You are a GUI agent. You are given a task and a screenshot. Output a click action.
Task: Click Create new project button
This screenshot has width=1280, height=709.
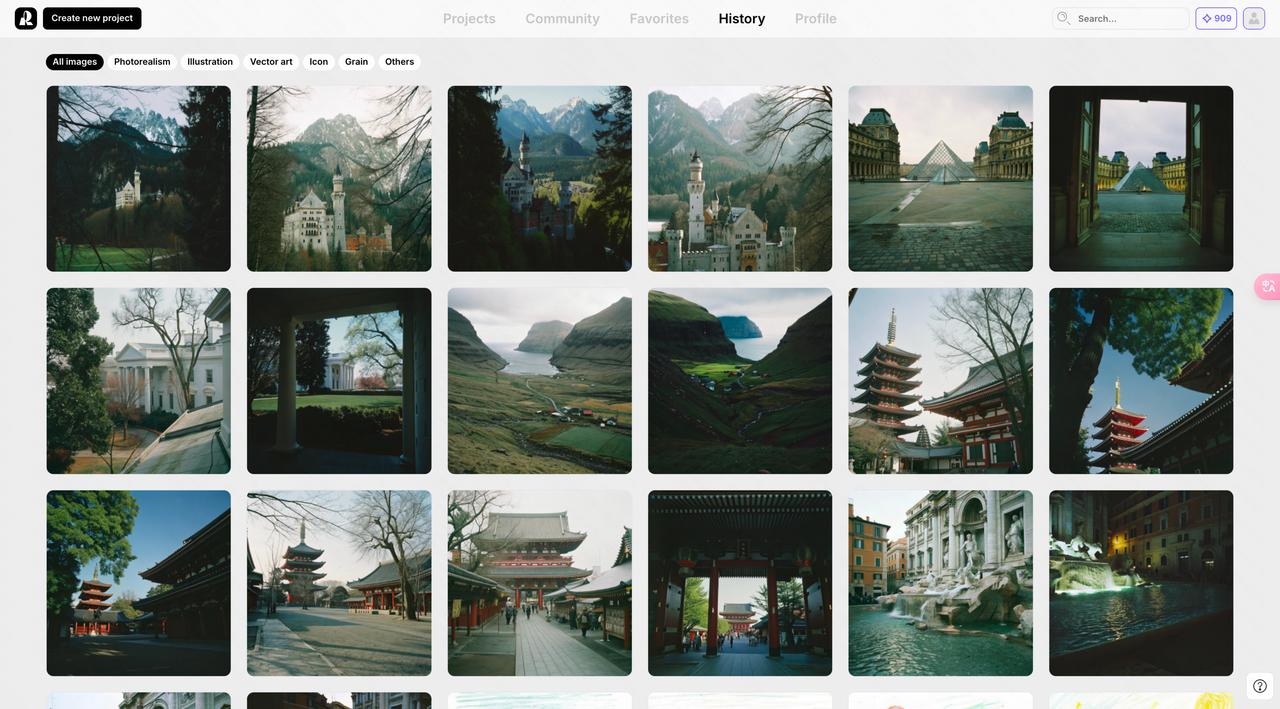pyautogui.click(x=92, y=18)
